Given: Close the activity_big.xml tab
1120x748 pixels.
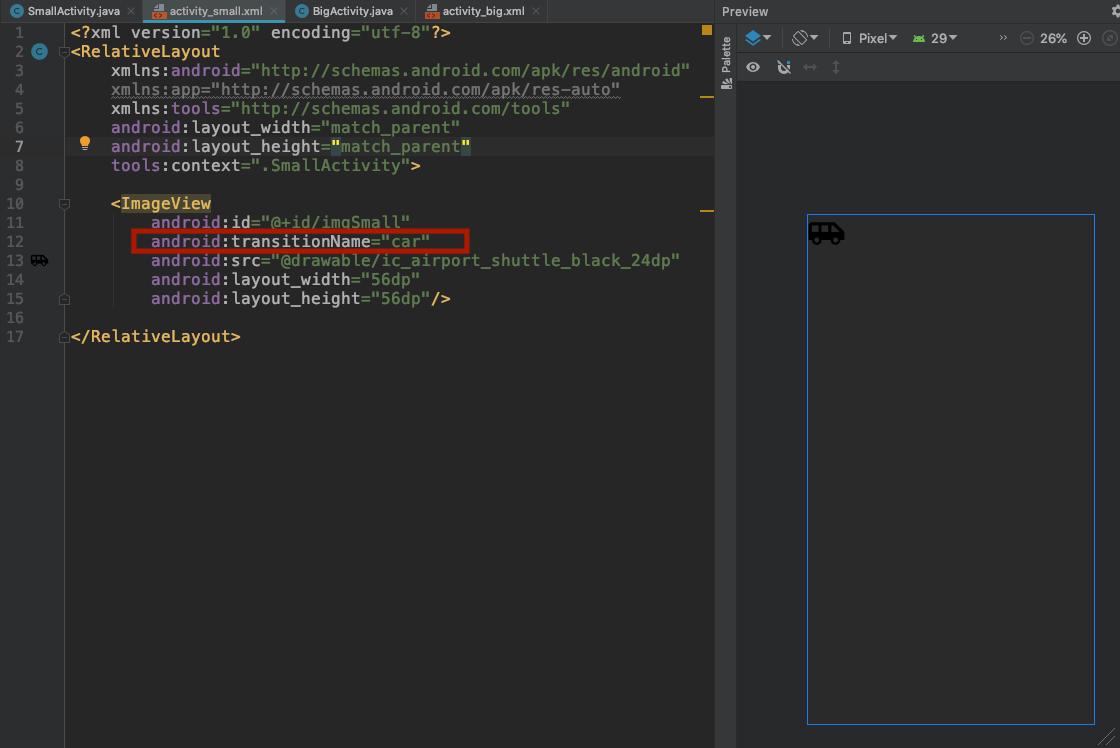Looking at the screenshot, I should [x=536, y=11].
